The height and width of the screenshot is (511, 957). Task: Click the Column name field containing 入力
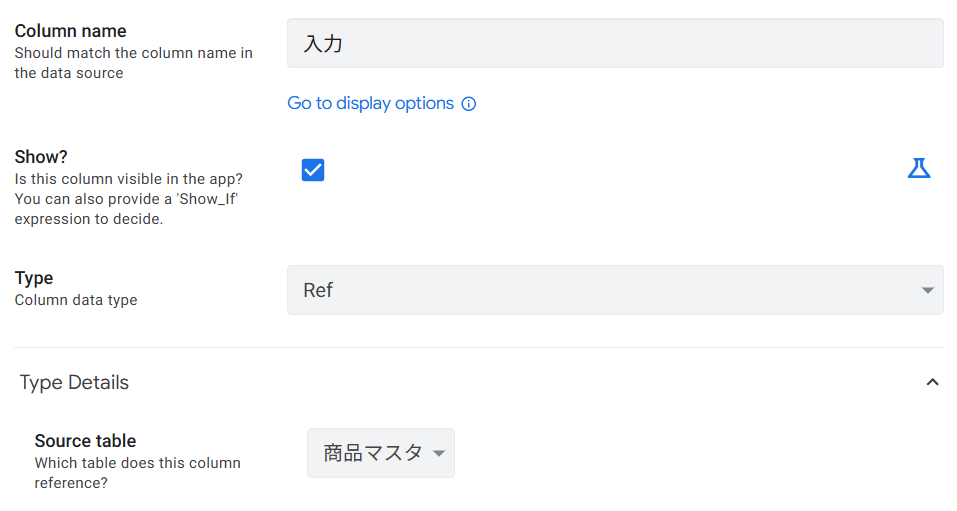point(614,44)
